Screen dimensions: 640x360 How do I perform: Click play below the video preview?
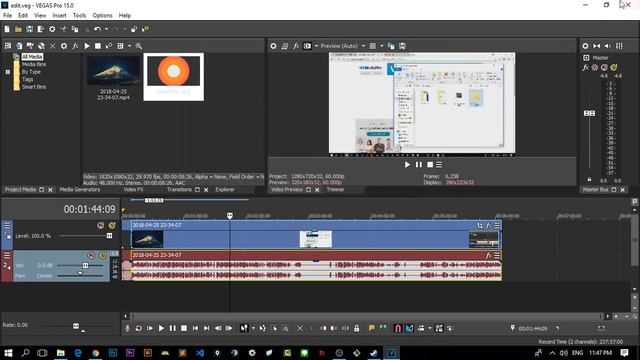pyautogui.click(x=407, y=165)
